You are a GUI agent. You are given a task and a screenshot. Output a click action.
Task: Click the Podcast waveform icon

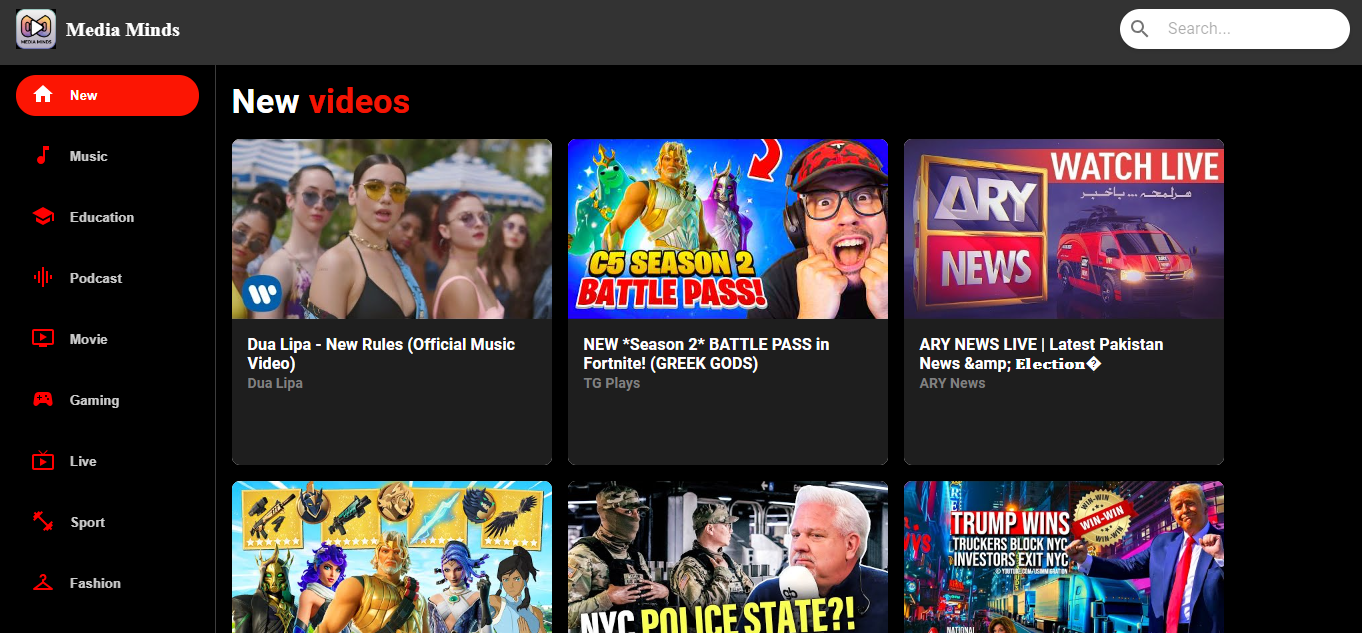43,278
